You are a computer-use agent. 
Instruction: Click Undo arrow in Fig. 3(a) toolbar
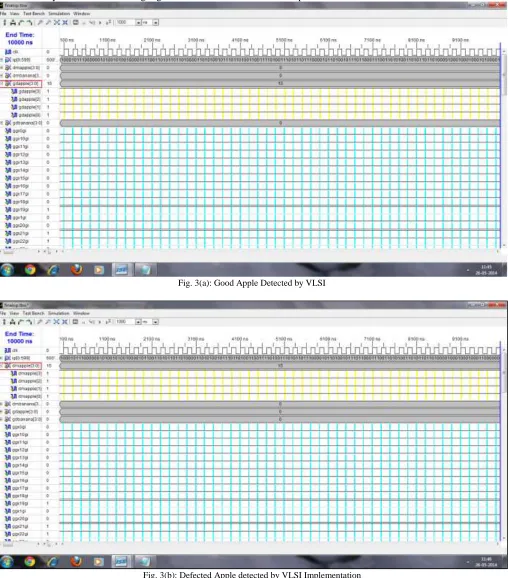[x=21, y=22]
